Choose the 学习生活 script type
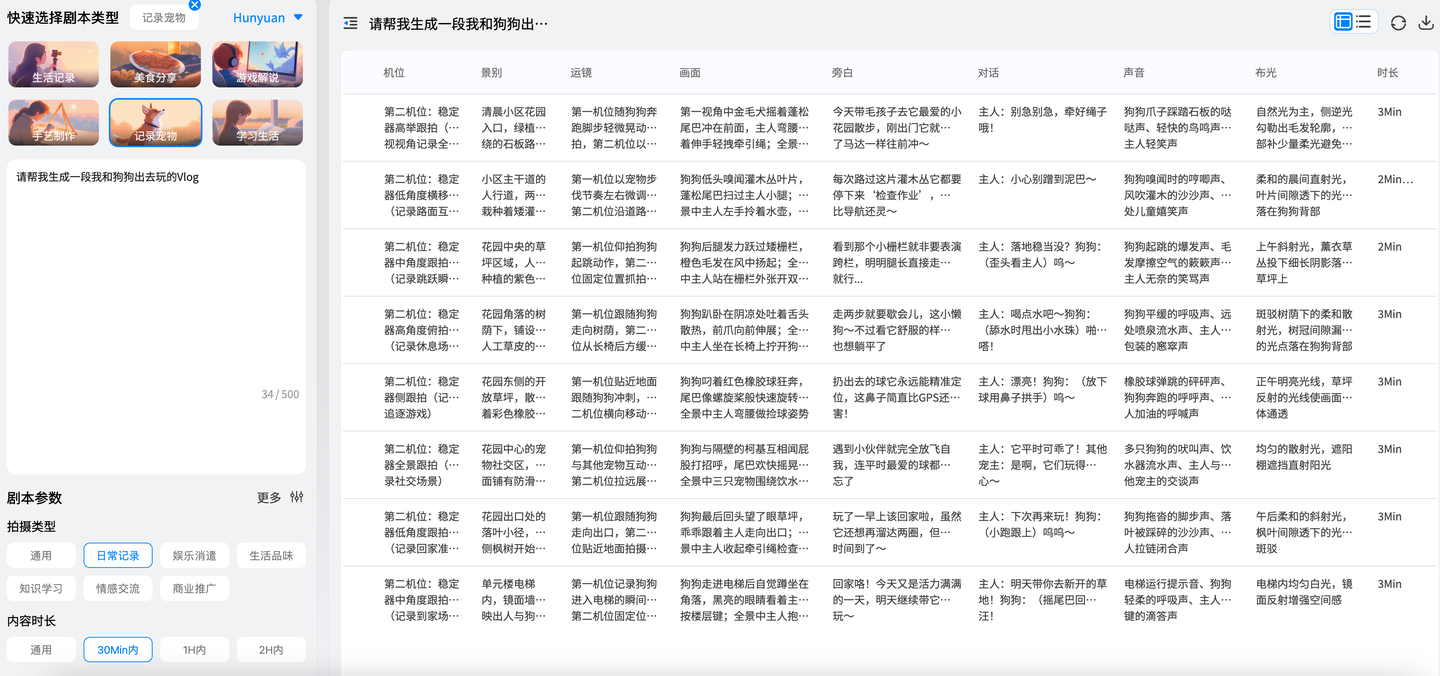1440x676 pixels. pos(258,122)
